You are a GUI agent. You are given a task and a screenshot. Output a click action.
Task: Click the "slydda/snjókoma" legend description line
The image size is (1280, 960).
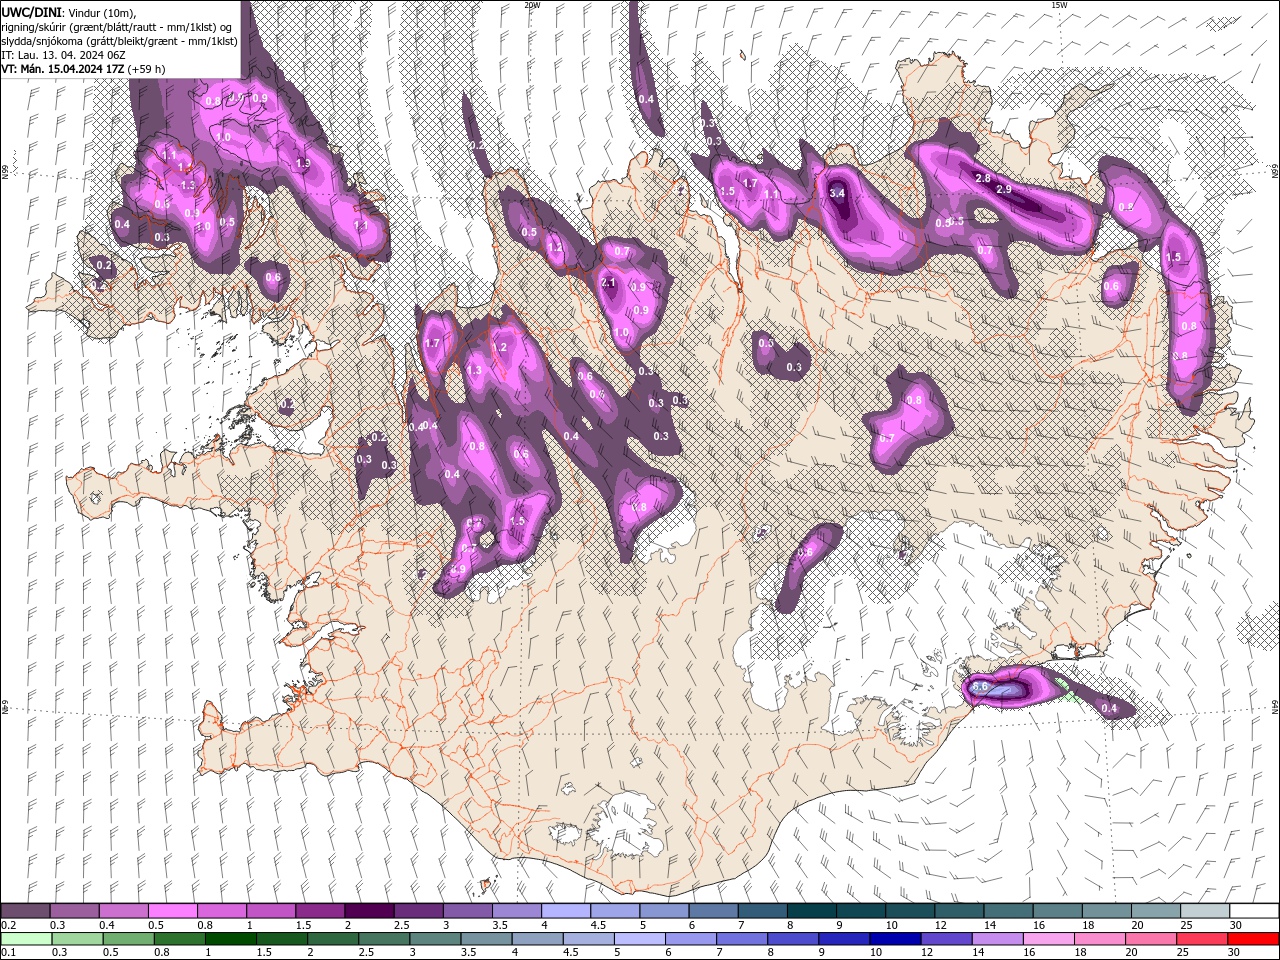[120, 41]
